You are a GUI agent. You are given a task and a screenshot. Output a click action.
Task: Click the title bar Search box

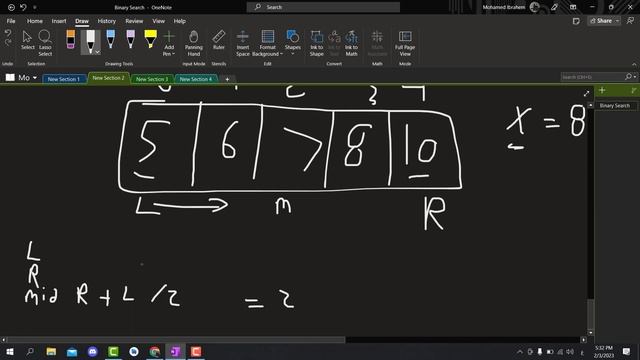[x=323, y=7]
